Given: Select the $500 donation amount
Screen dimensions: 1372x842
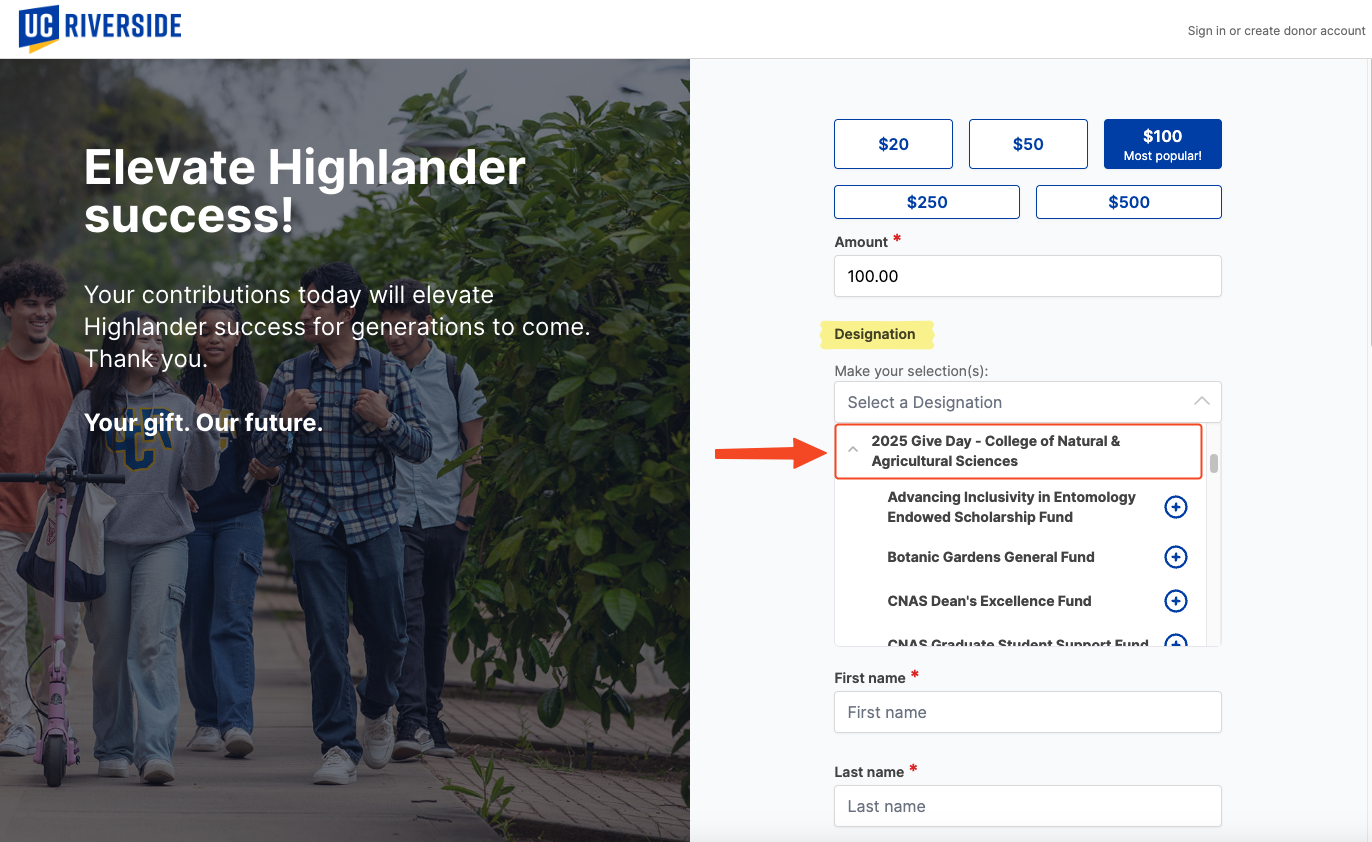Looking at the screenshot, I should [1128, 202].
